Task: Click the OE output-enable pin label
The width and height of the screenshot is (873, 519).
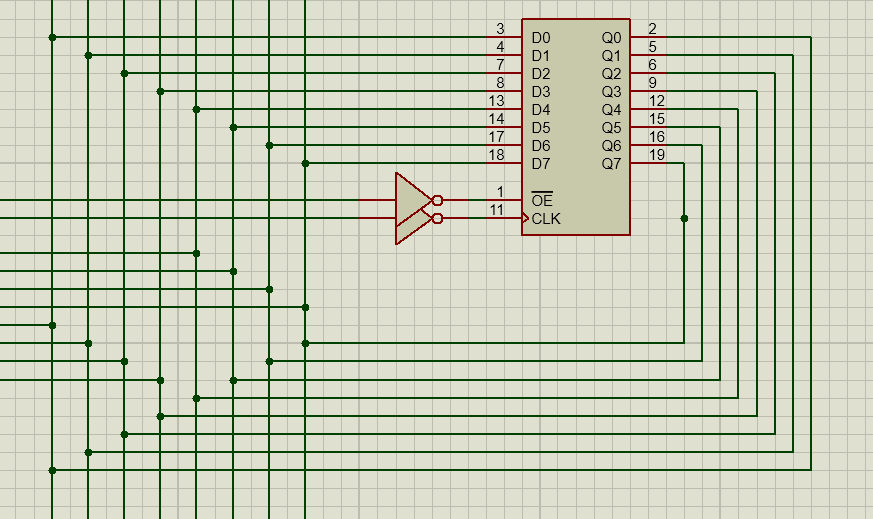Action: (541, 200)
